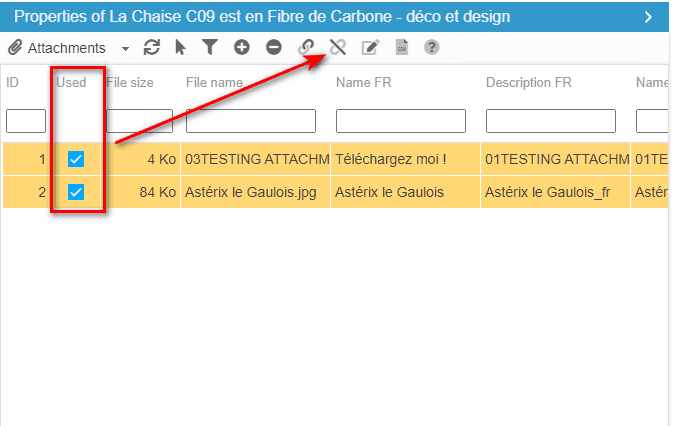Click the link attachment chain icon
Viewport: 674px width, 426px height.
(307, 47)
